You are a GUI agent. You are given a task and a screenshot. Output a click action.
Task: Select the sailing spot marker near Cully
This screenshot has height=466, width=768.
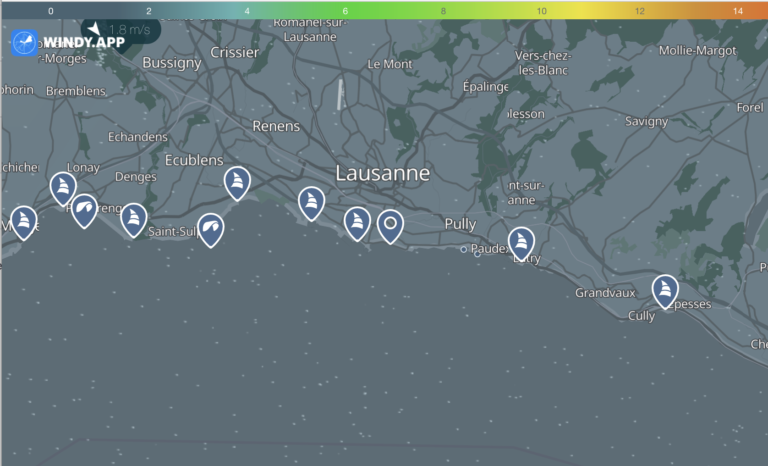[665, 290]
